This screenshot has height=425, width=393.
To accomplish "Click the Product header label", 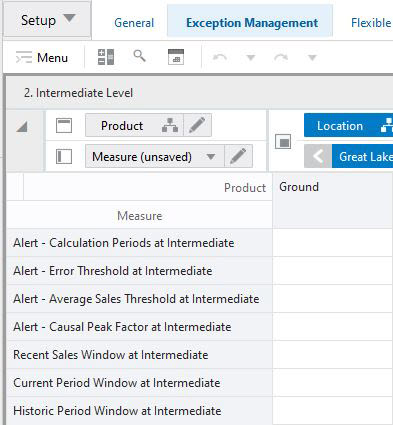I will (x=245, y=188).
